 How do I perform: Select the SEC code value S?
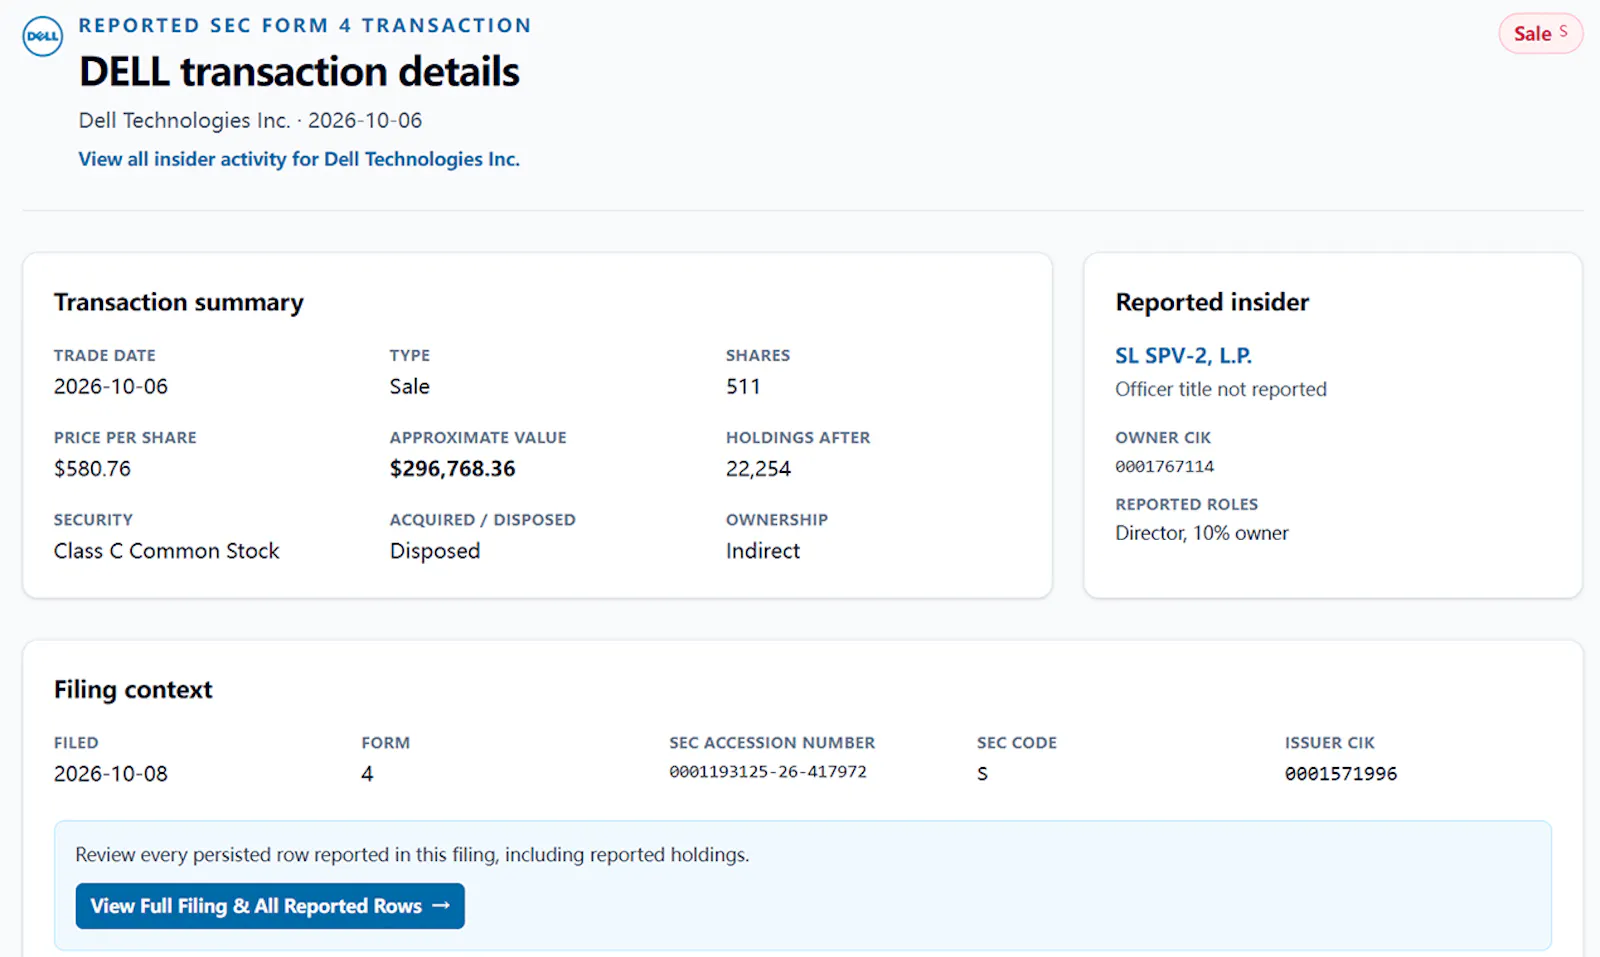(x=982, y=774)
